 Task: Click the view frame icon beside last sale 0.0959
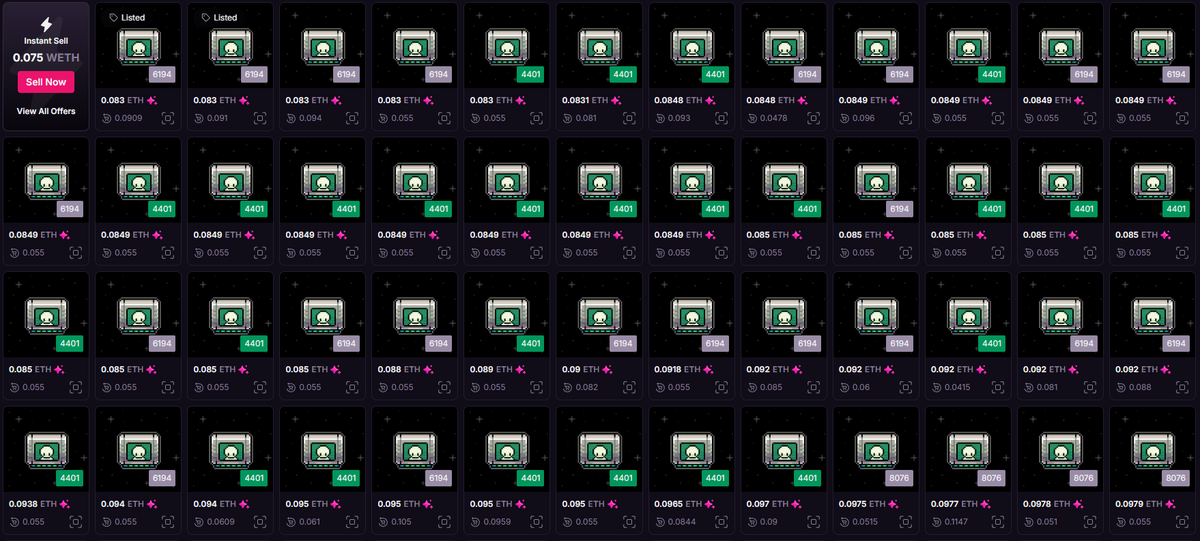coord(536,521)
